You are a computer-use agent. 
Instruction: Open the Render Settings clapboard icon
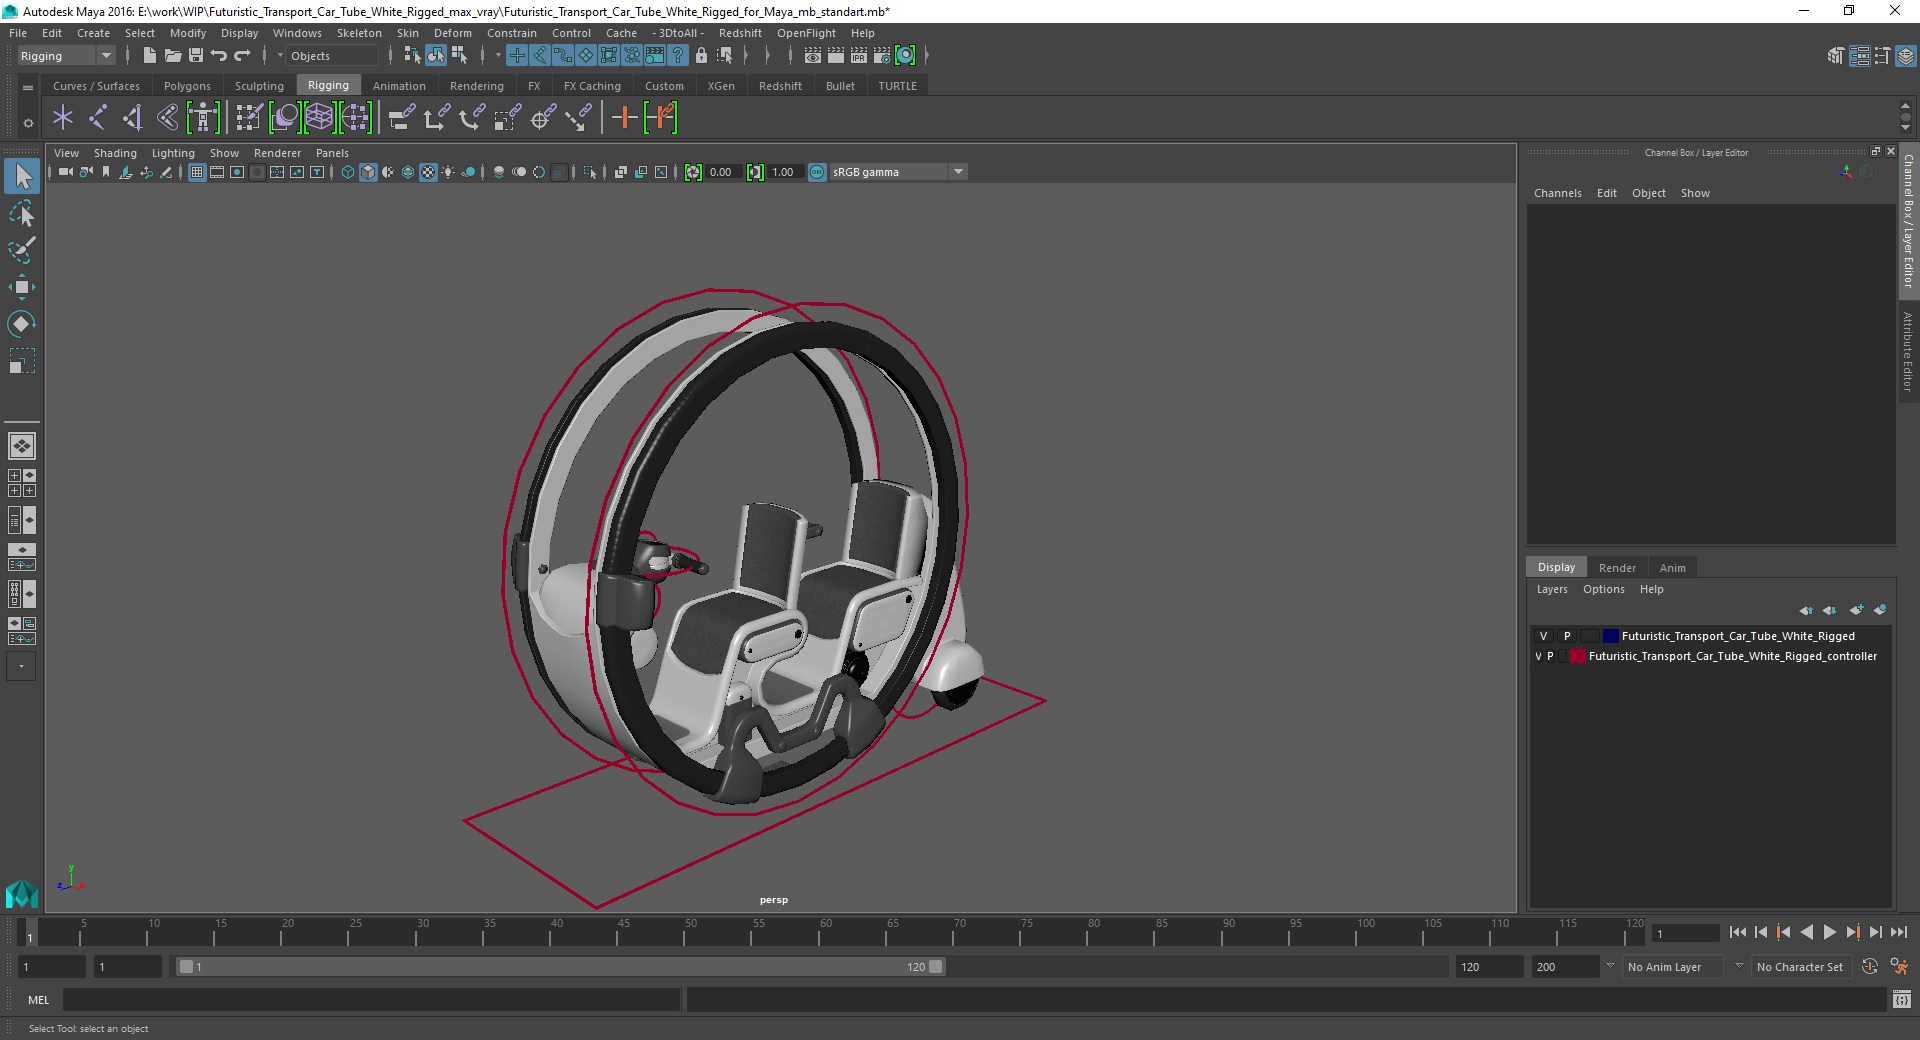click(882, 56)
